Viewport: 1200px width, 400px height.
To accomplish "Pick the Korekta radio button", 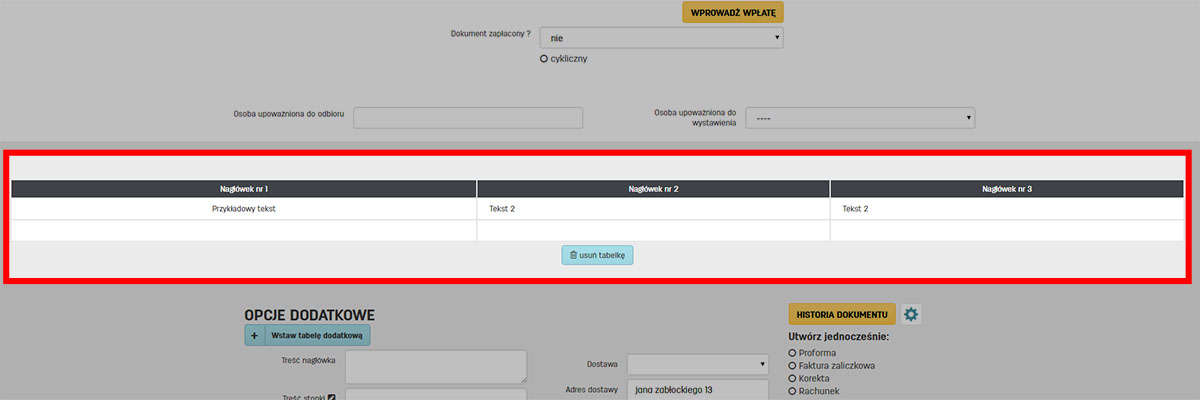I will pos(792,379).
